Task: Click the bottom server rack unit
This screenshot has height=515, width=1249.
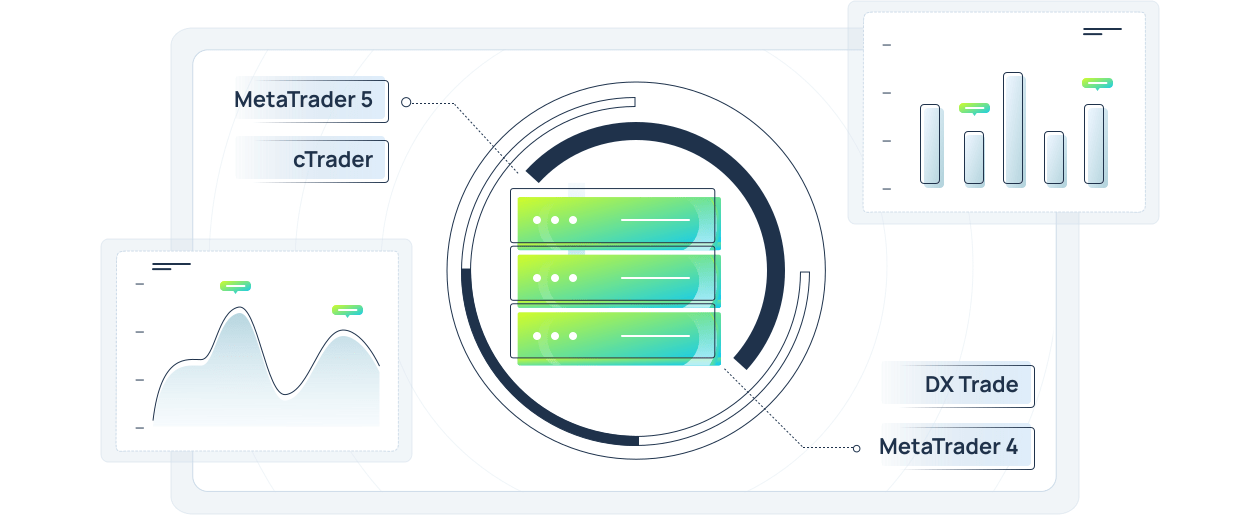Action: (615, 333)
